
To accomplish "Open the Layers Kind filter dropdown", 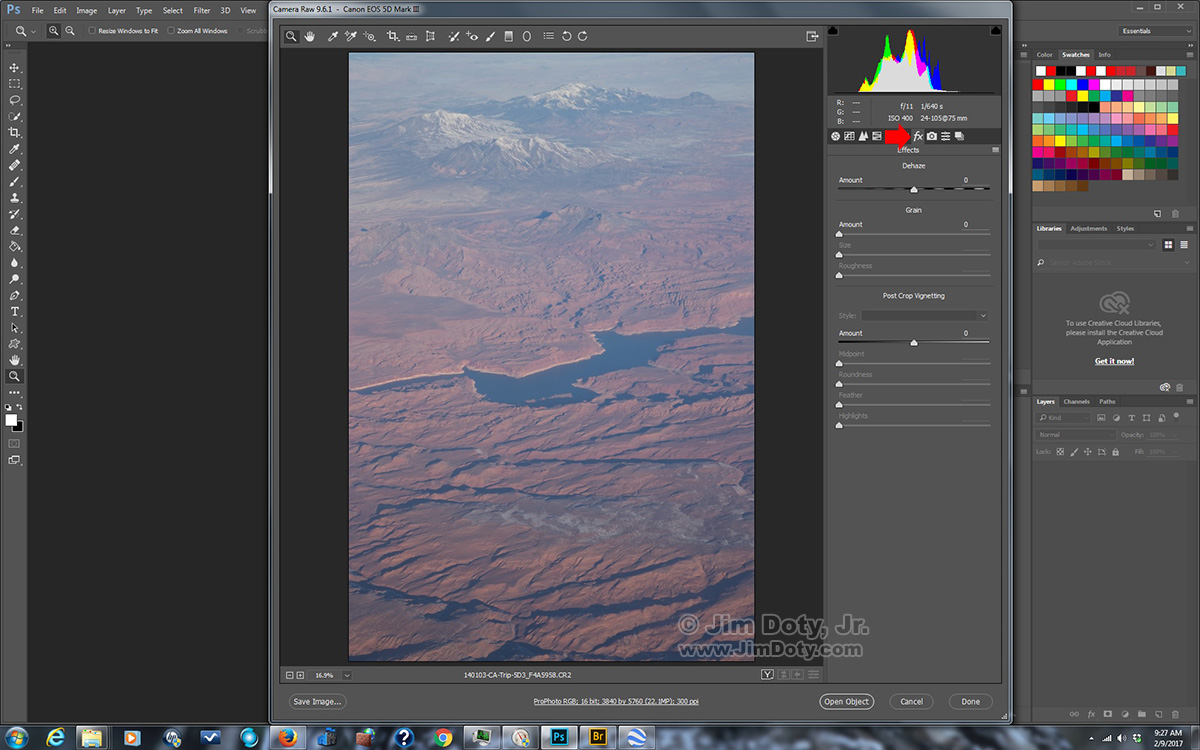I will click(1064, 417).
